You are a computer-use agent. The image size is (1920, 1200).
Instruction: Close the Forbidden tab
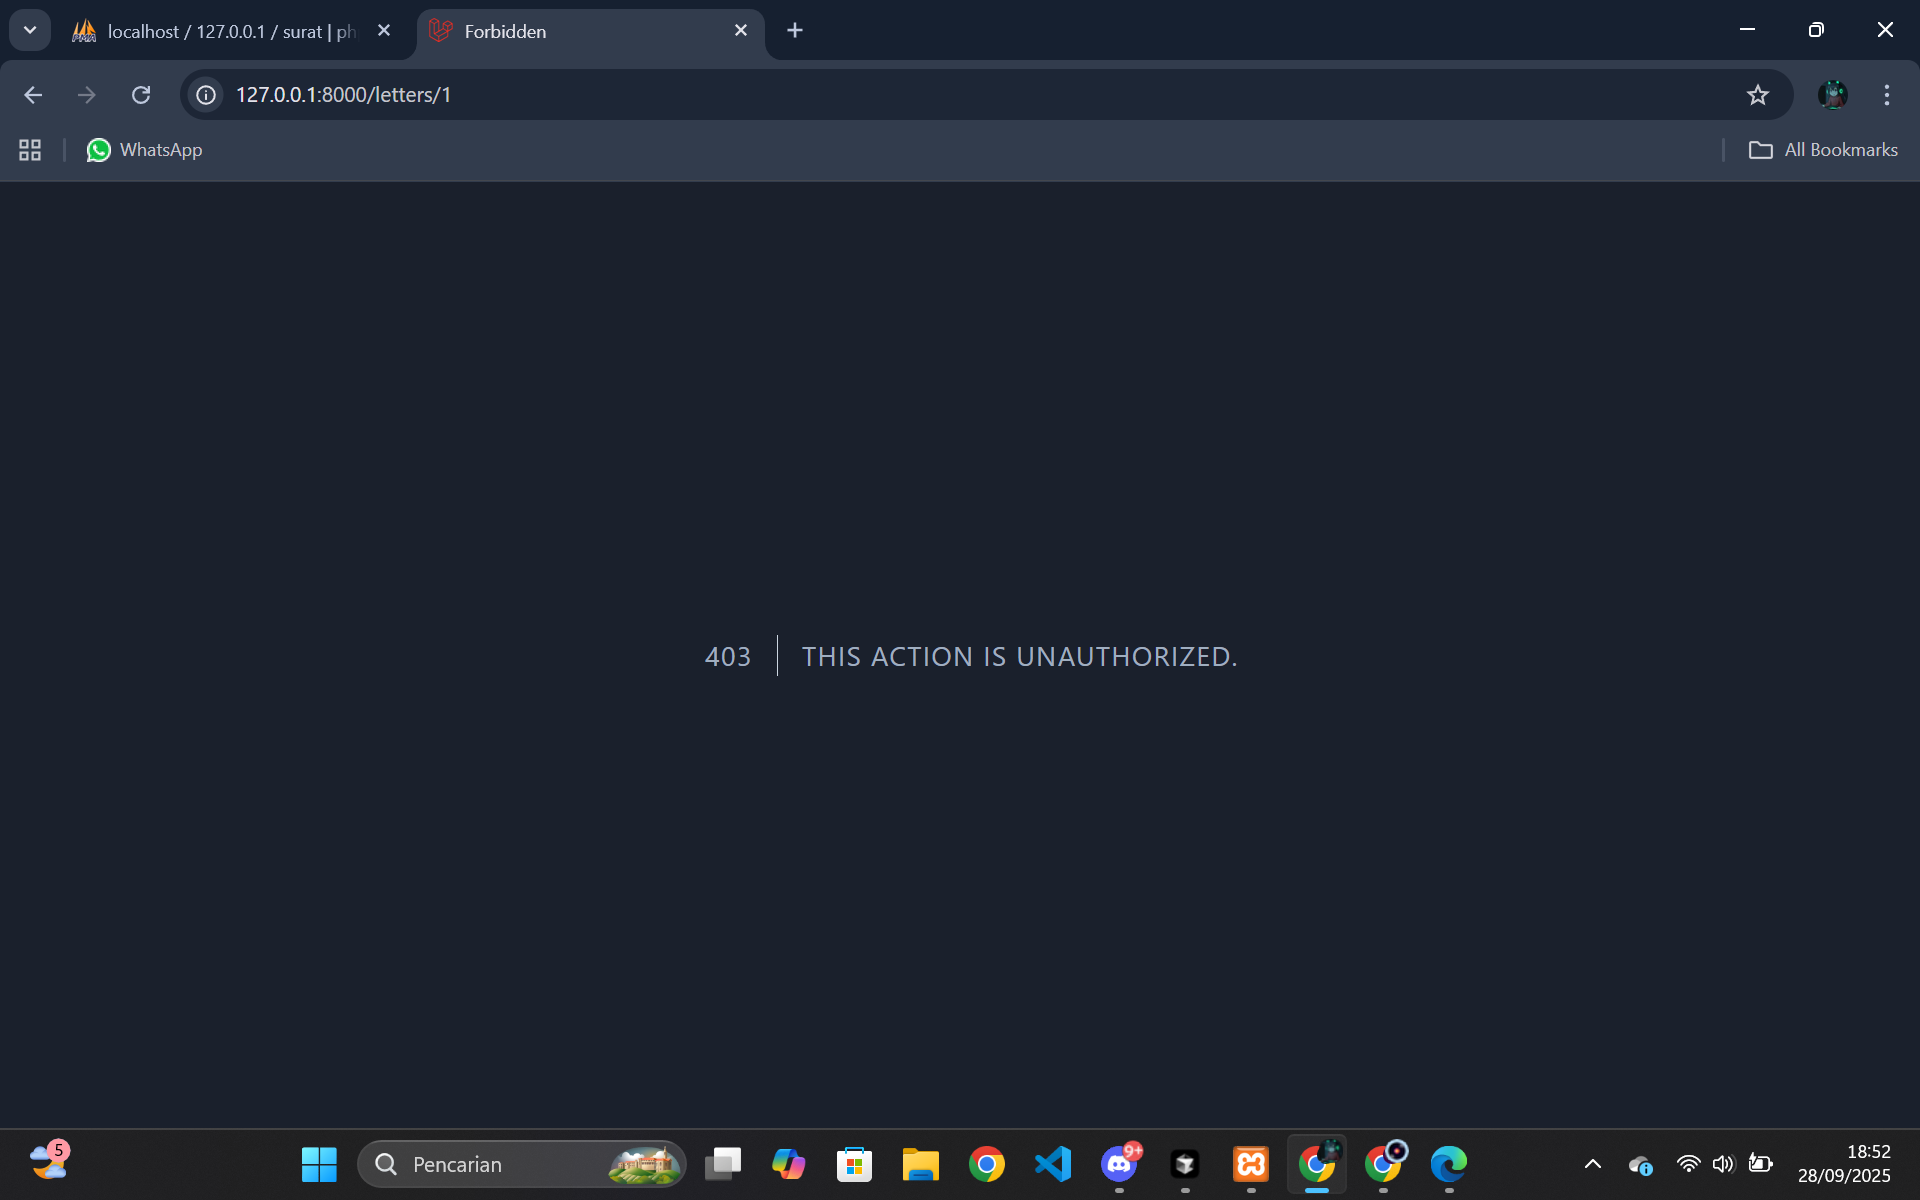pos(741,31)
